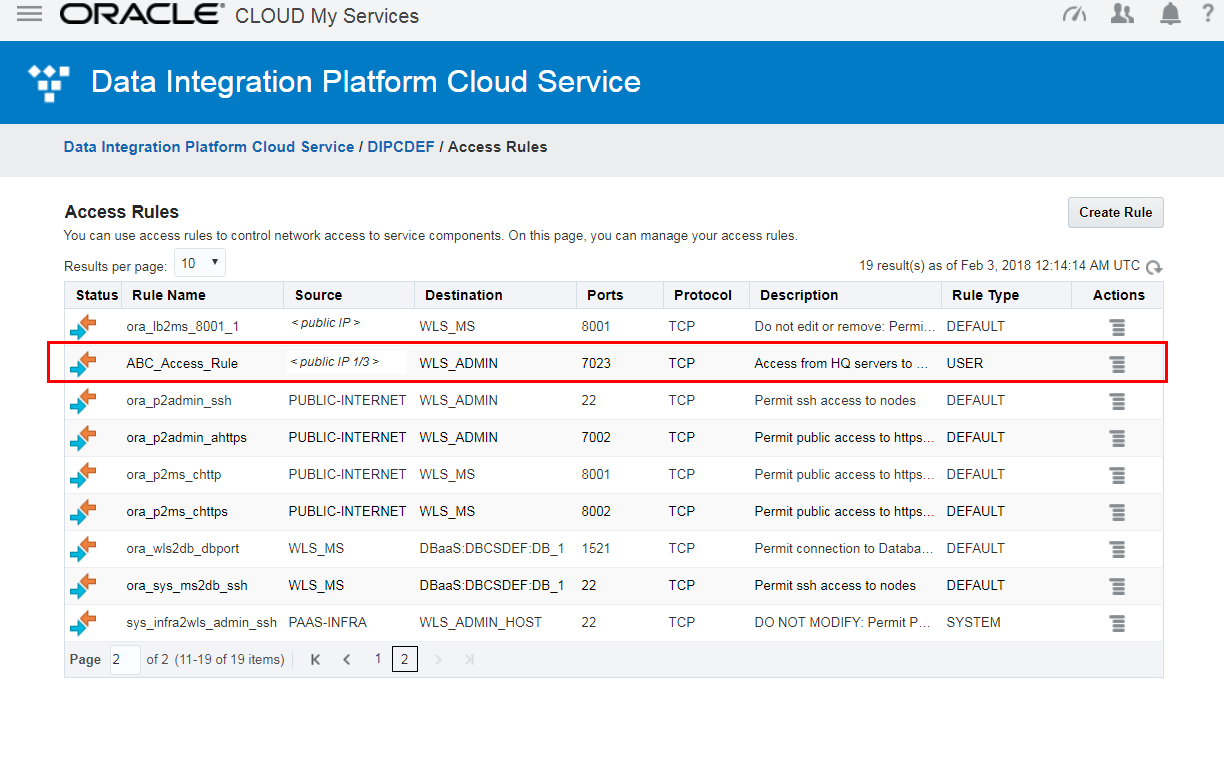Viewport: 1224px width, 781px height.
Task: Open the hamburger navigation menu
Action: pos(30,14)
